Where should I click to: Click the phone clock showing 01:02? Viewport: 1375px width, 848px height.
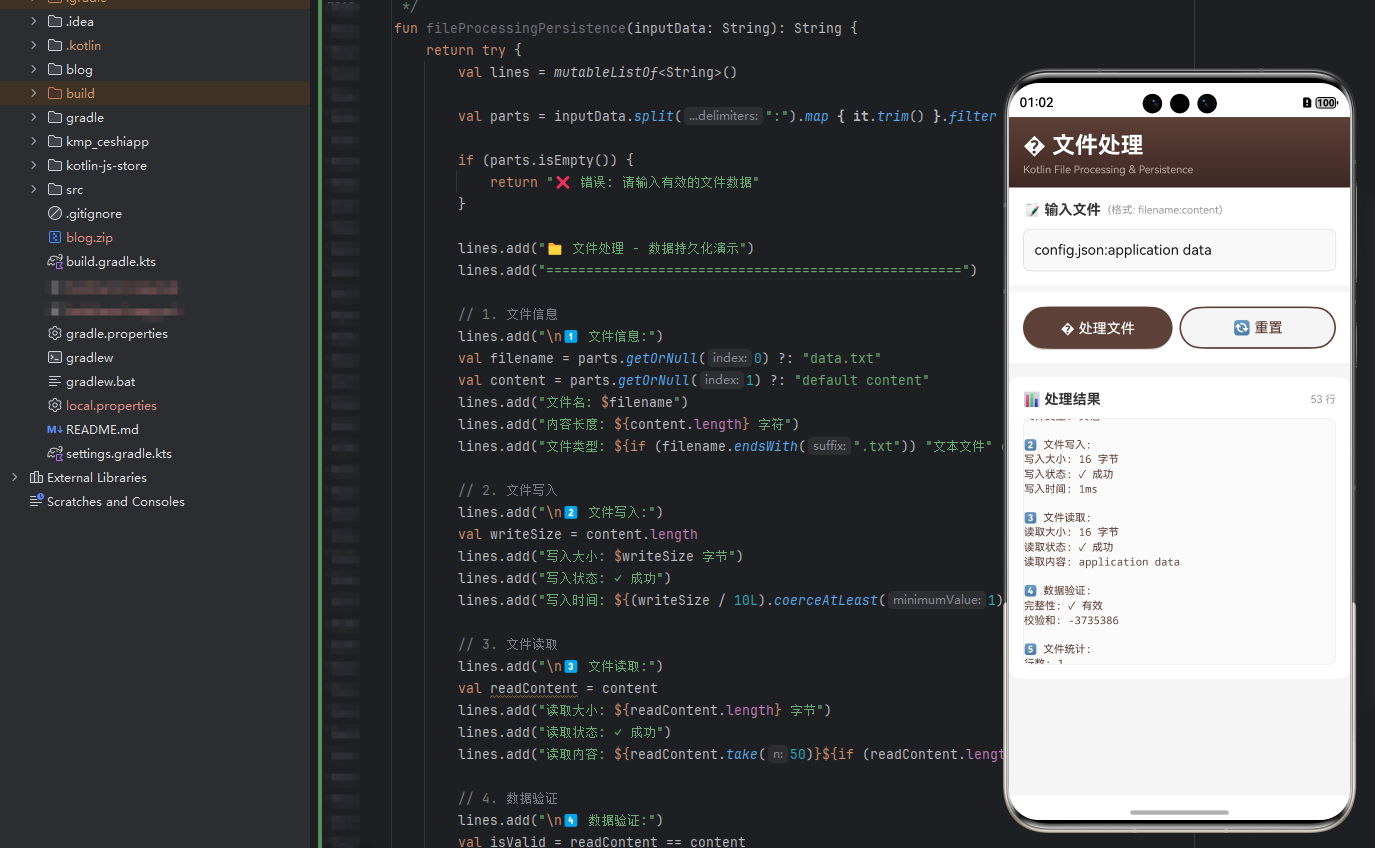(1036, 103)
